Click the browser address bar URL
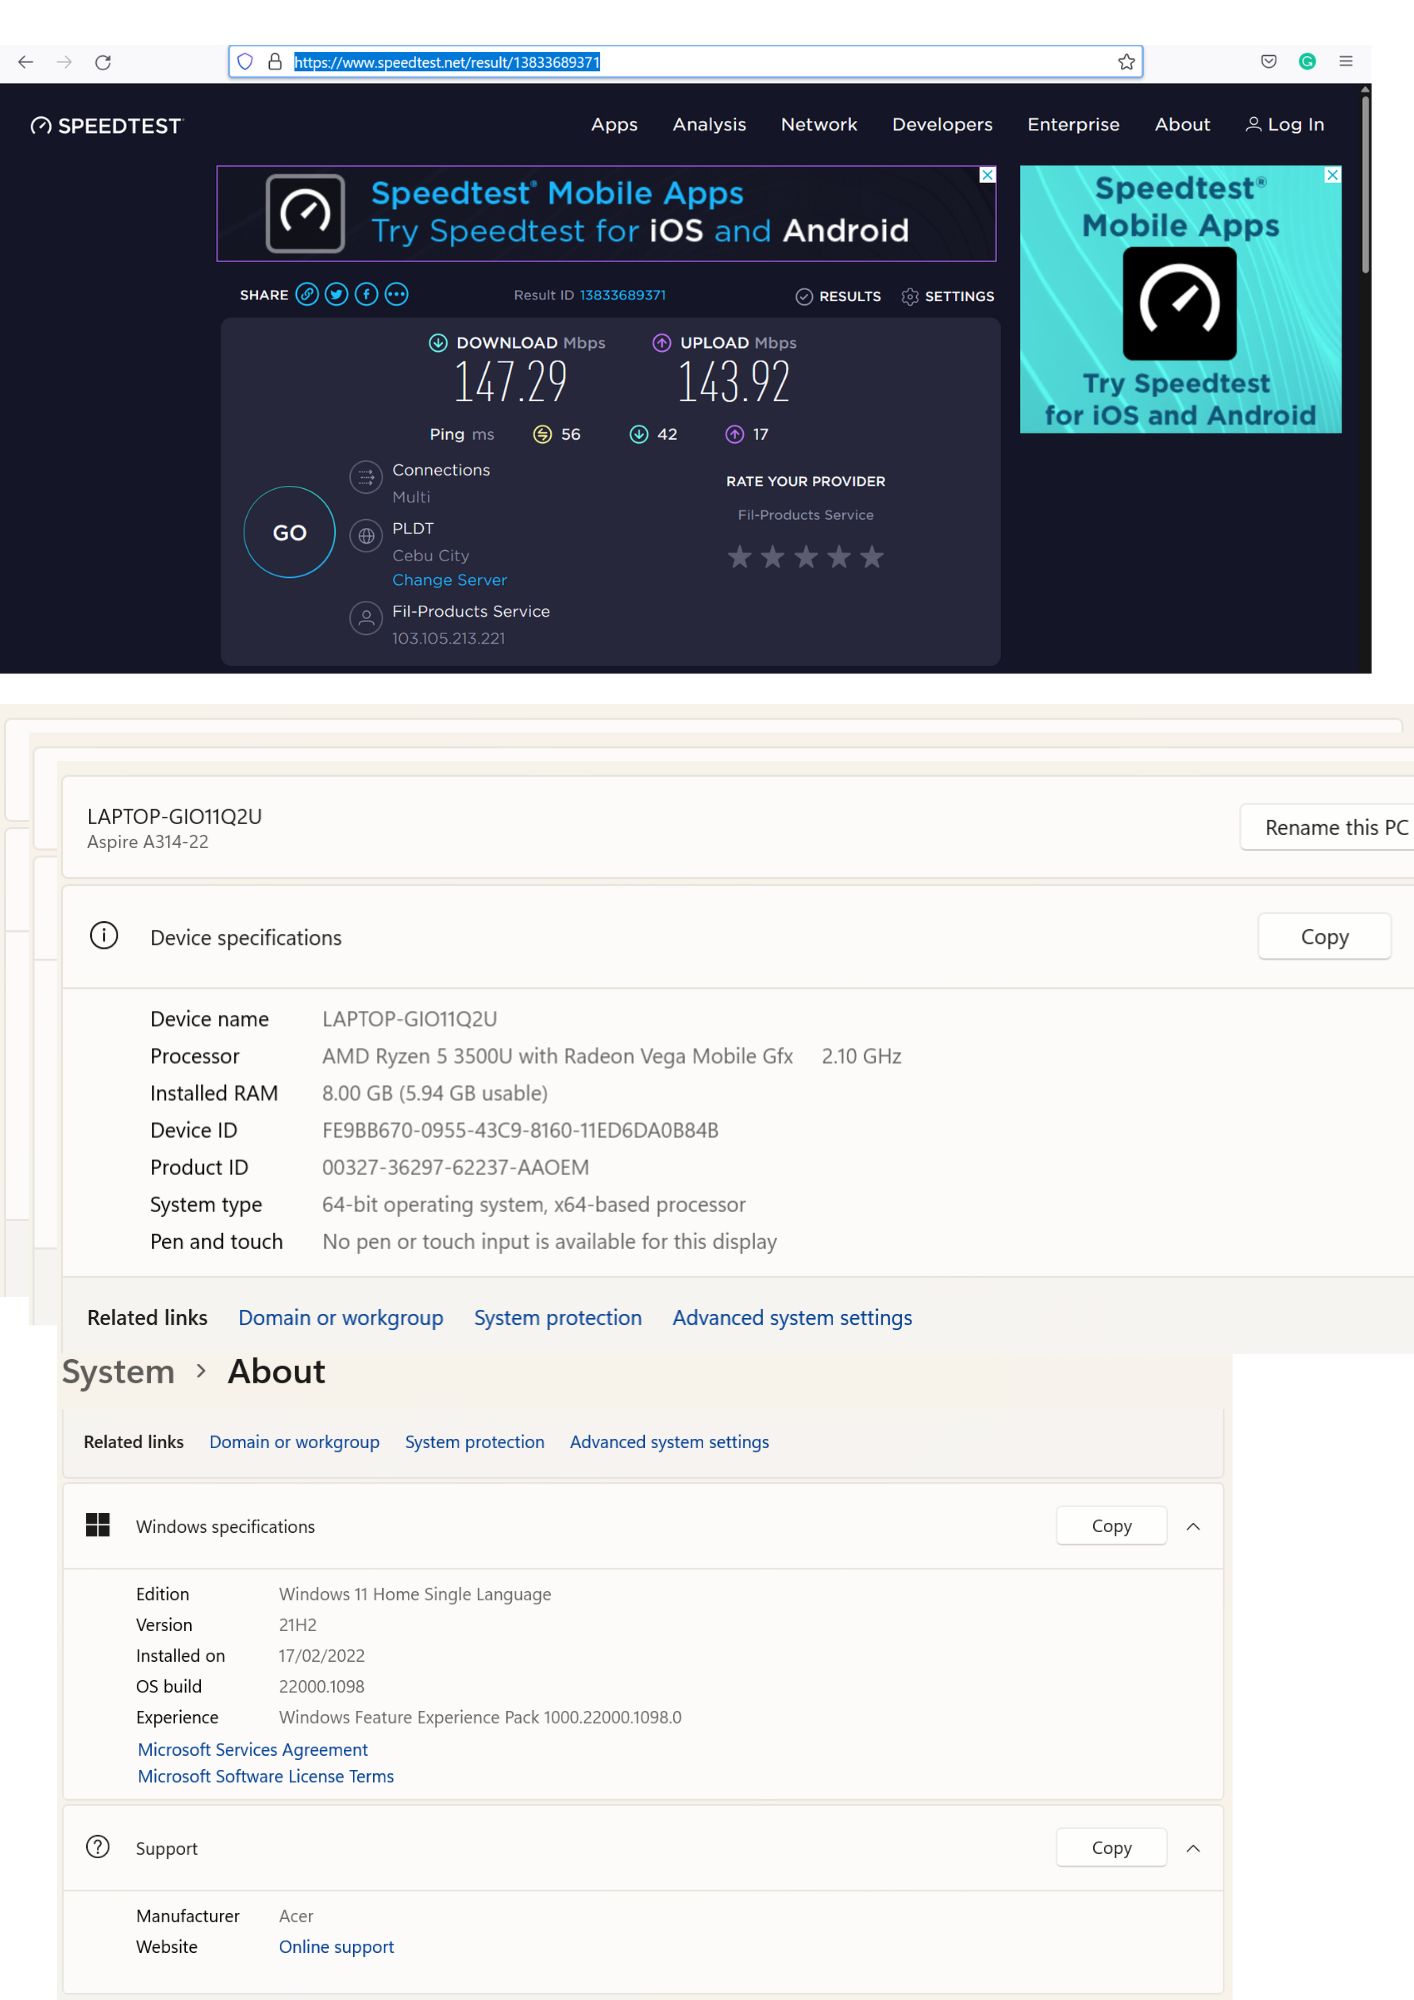 coord(447,62)
